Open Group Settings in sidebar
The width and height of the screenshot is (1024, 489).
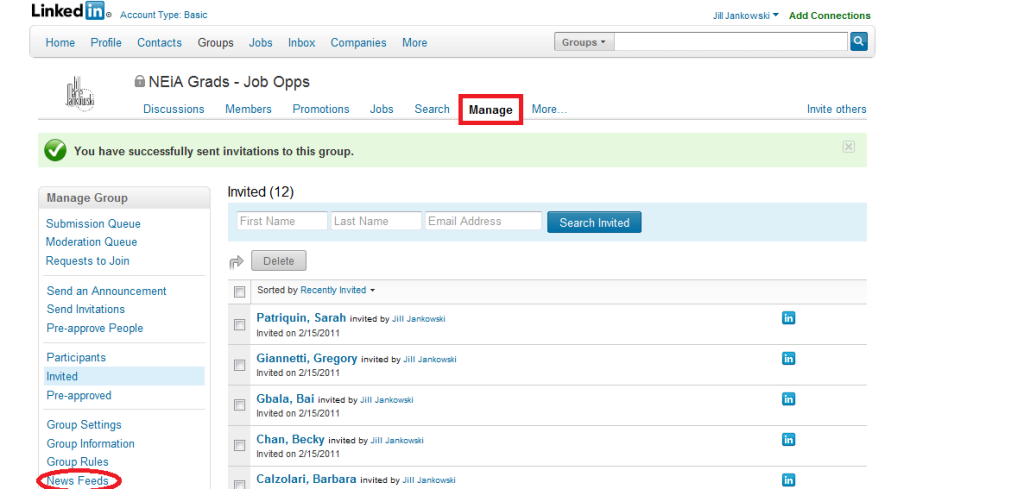tap(84, 424)
